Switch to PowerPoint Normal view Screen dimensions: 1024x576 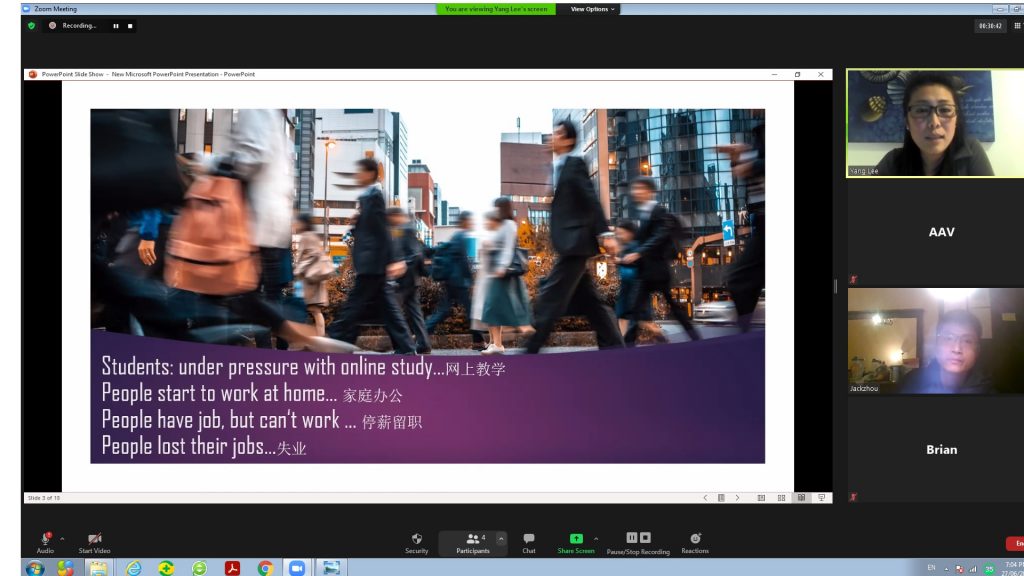pyautogui.click(x=761, y=497)
